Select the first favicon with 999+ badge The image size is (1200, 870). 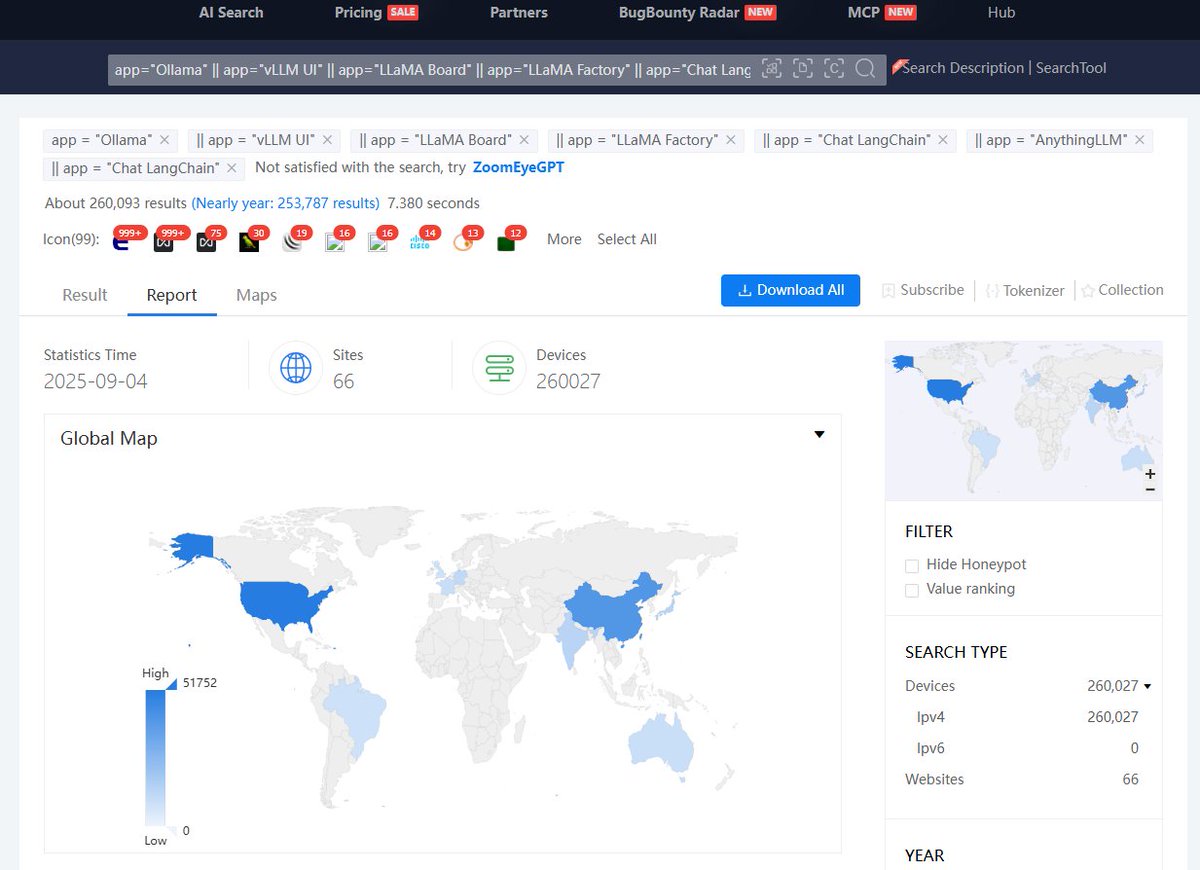pos(122,242)
